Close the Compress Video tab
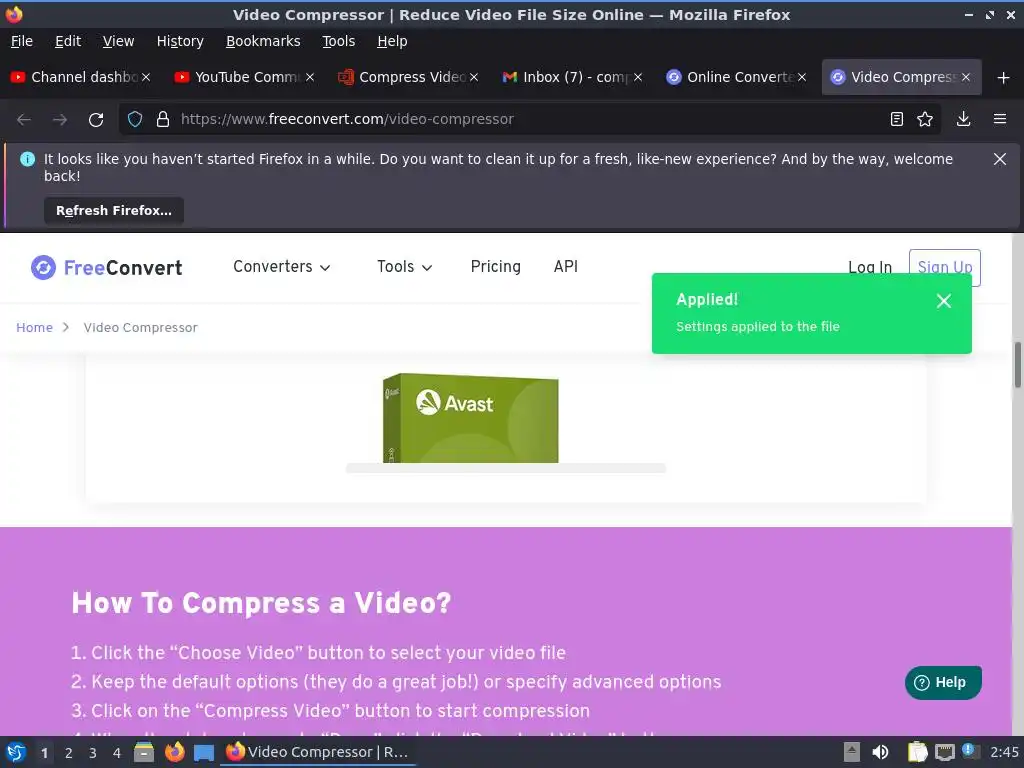The width and height of the screenshot is (1024, 768). [474, 77]
